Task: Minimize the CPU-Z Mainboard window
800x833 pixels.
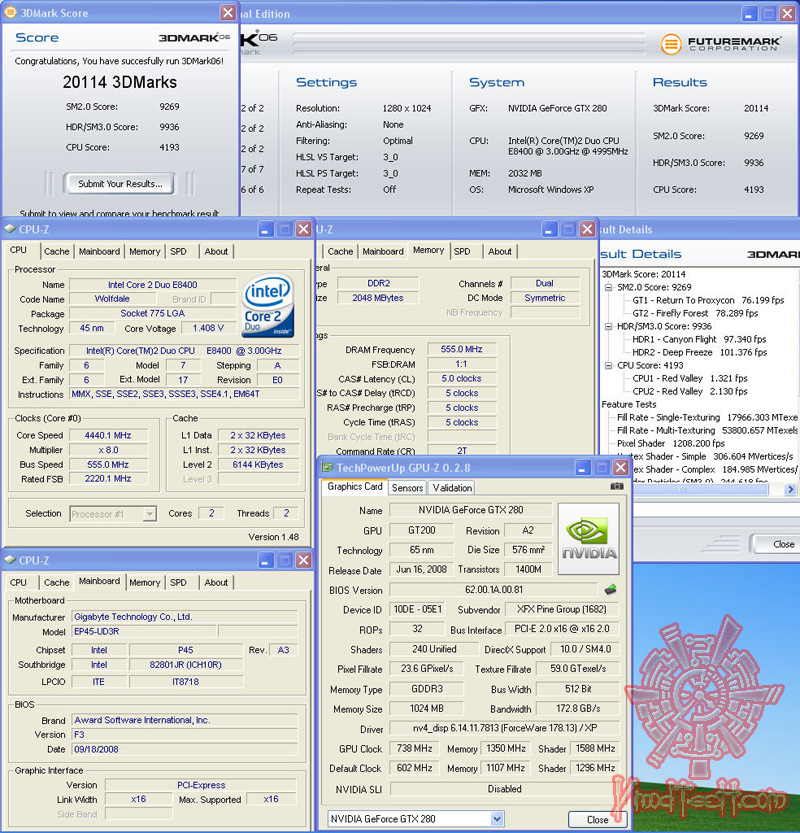Action: pos(266,560)
